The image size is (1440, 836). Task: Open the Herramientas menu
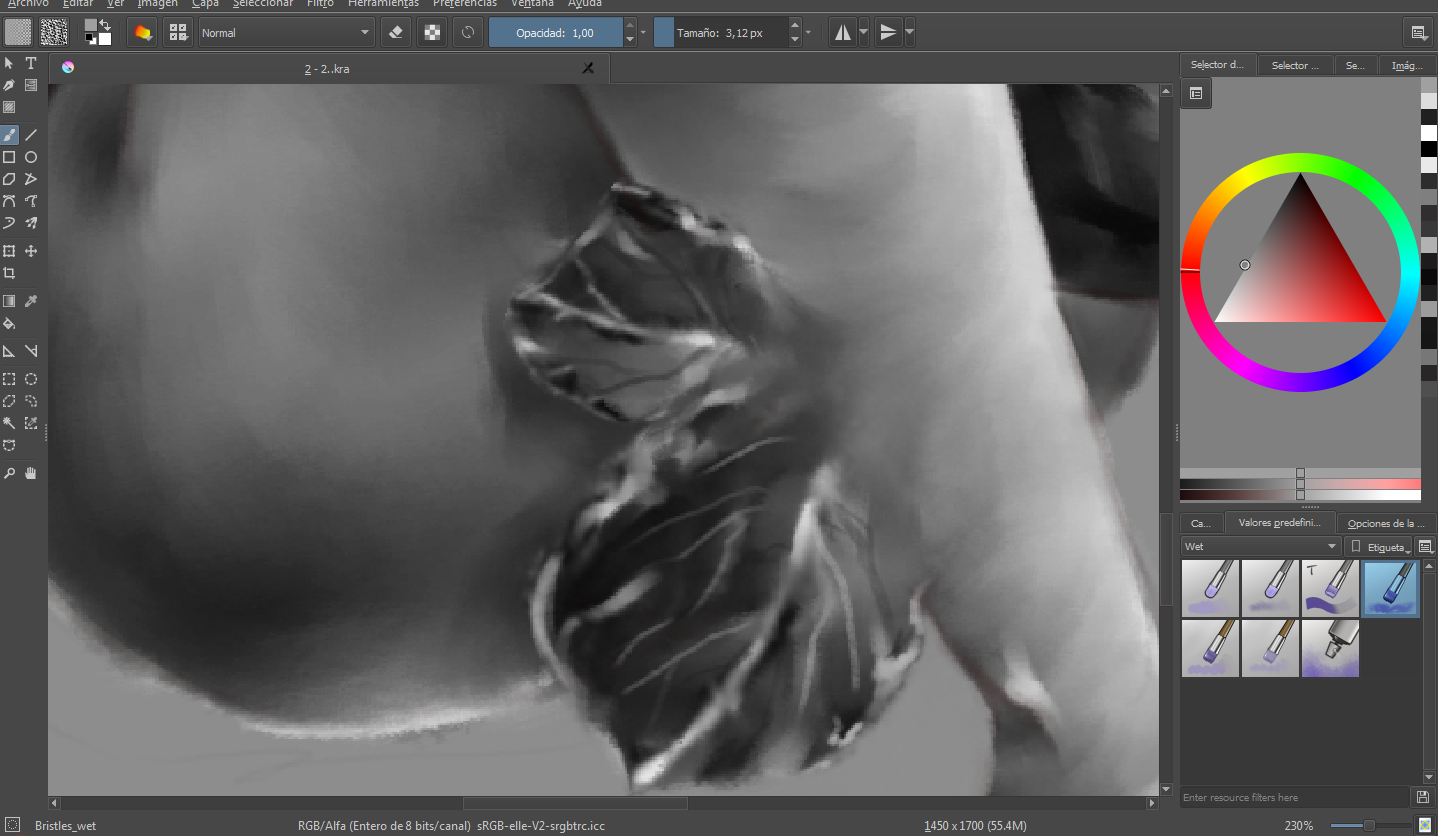[x=384, y=4]
